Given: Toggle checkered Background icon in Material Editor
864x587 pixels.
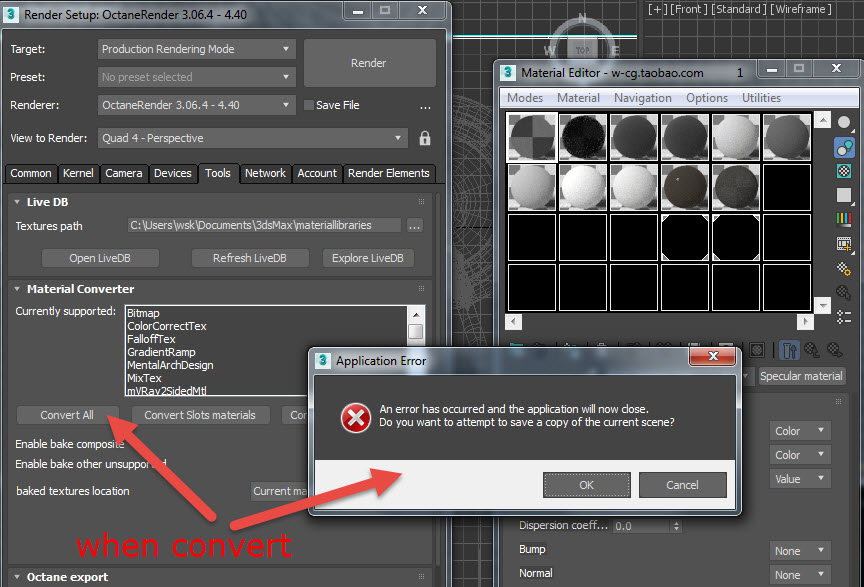Looking at the screenshot, I should tap(844, 171).
